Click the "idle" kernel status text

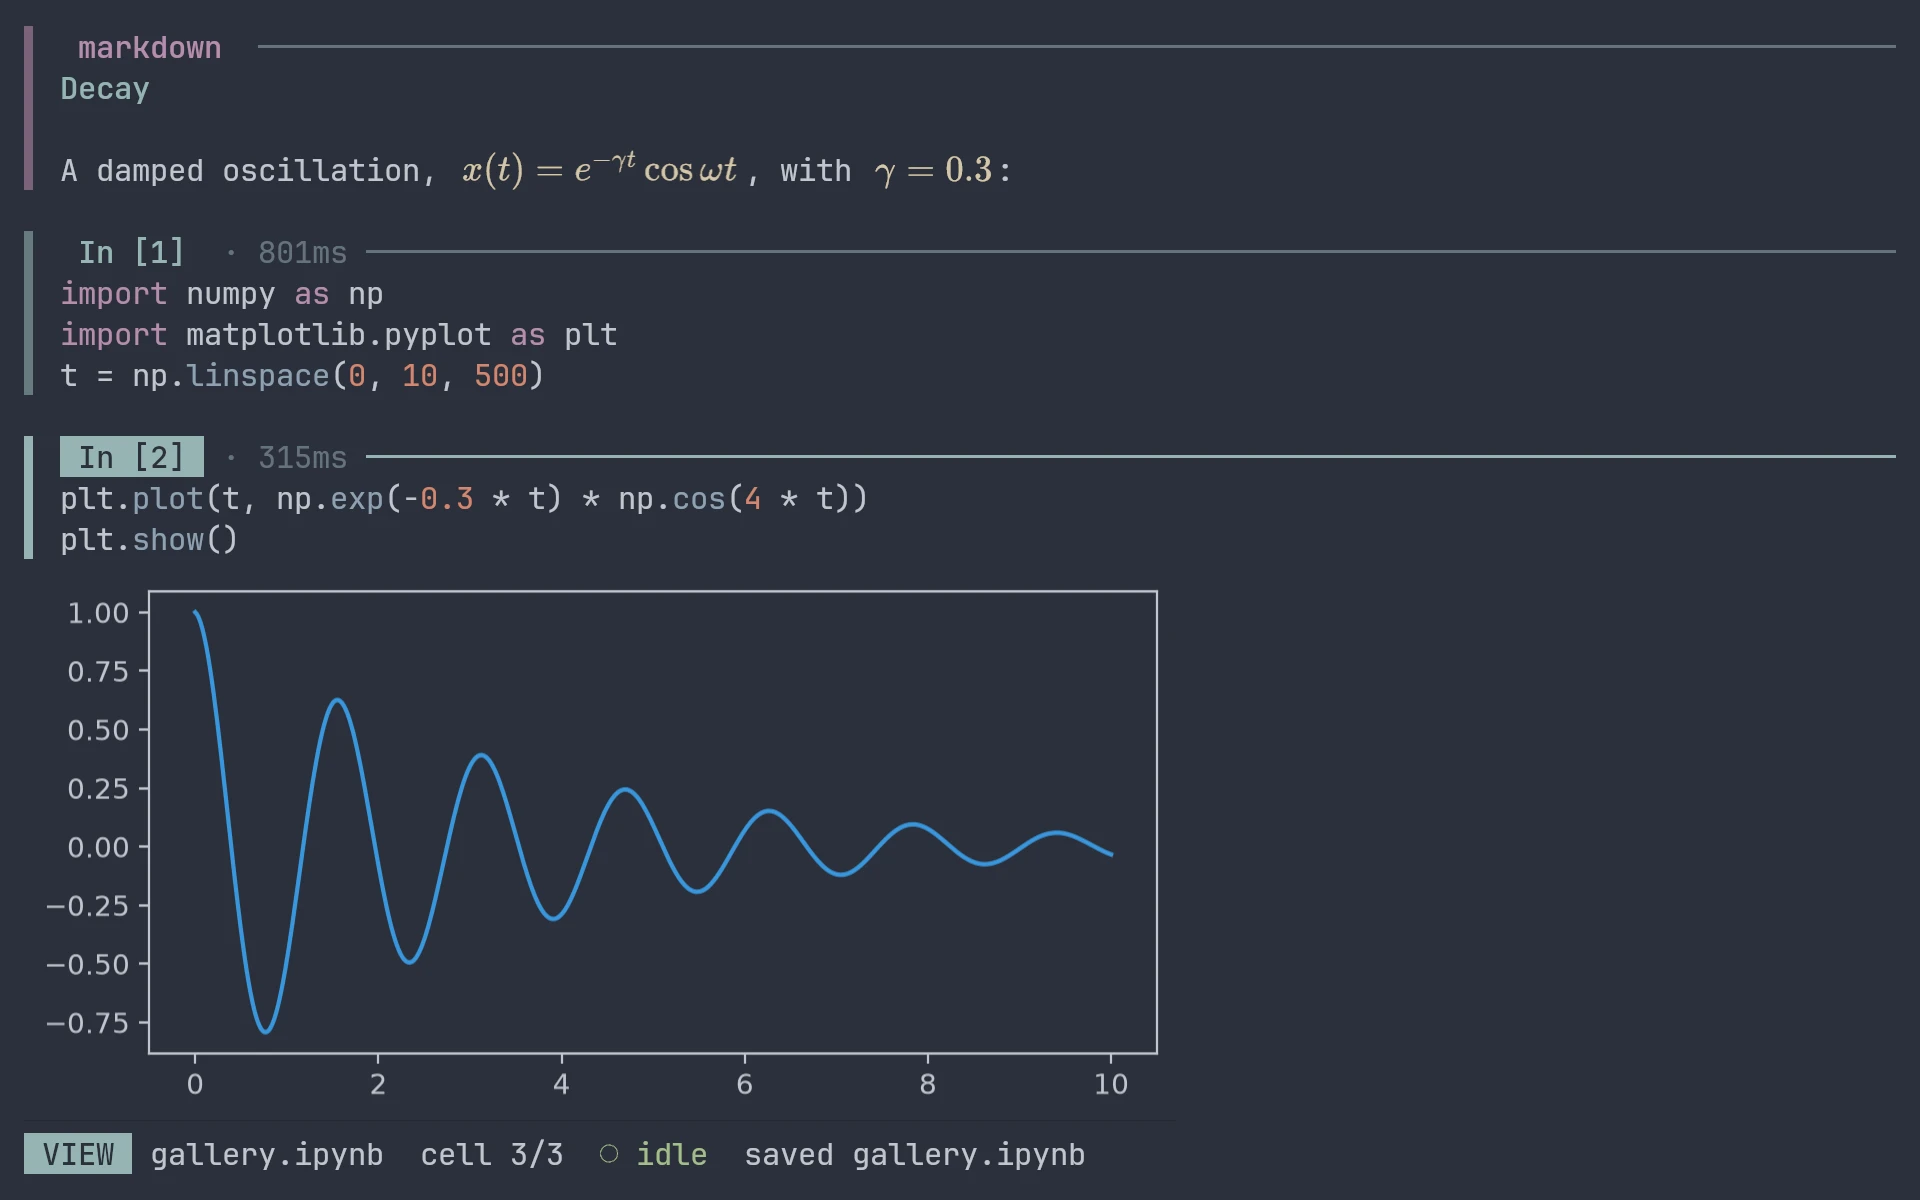pos(672,1155)
